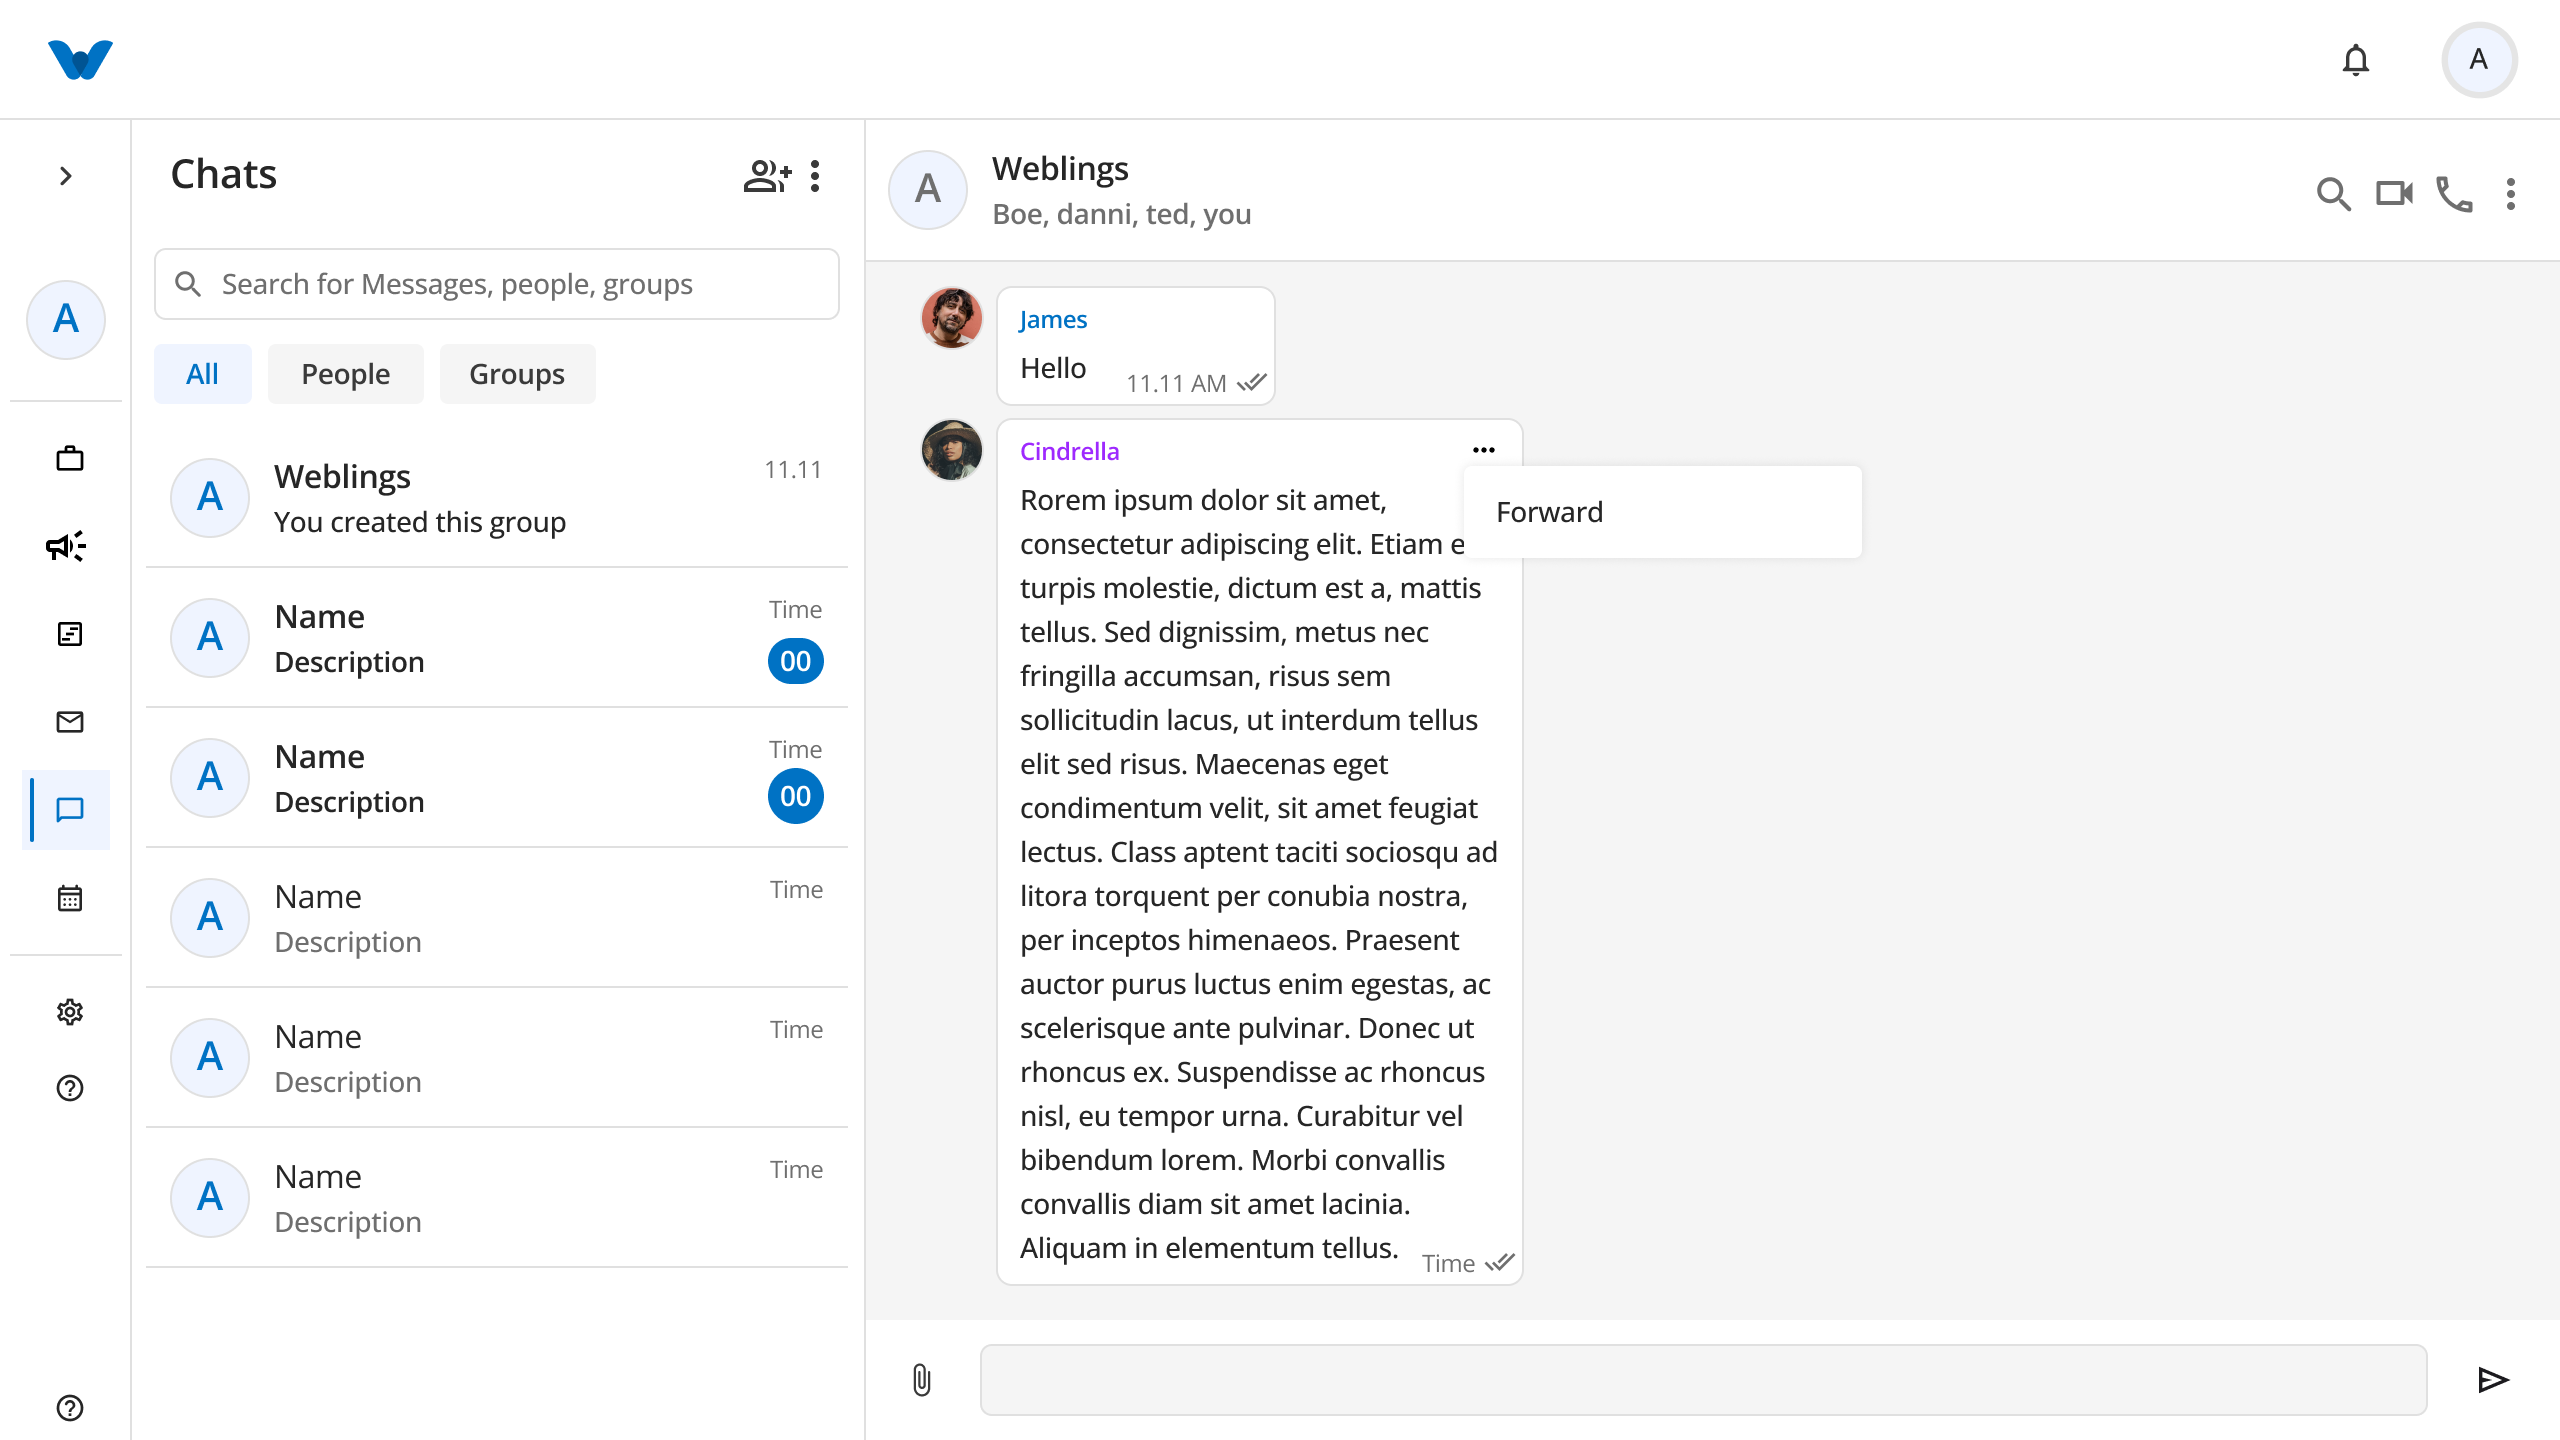Open conversation more options menu
This screenshot has width=2560, height=1440.
pos(2511,194)
